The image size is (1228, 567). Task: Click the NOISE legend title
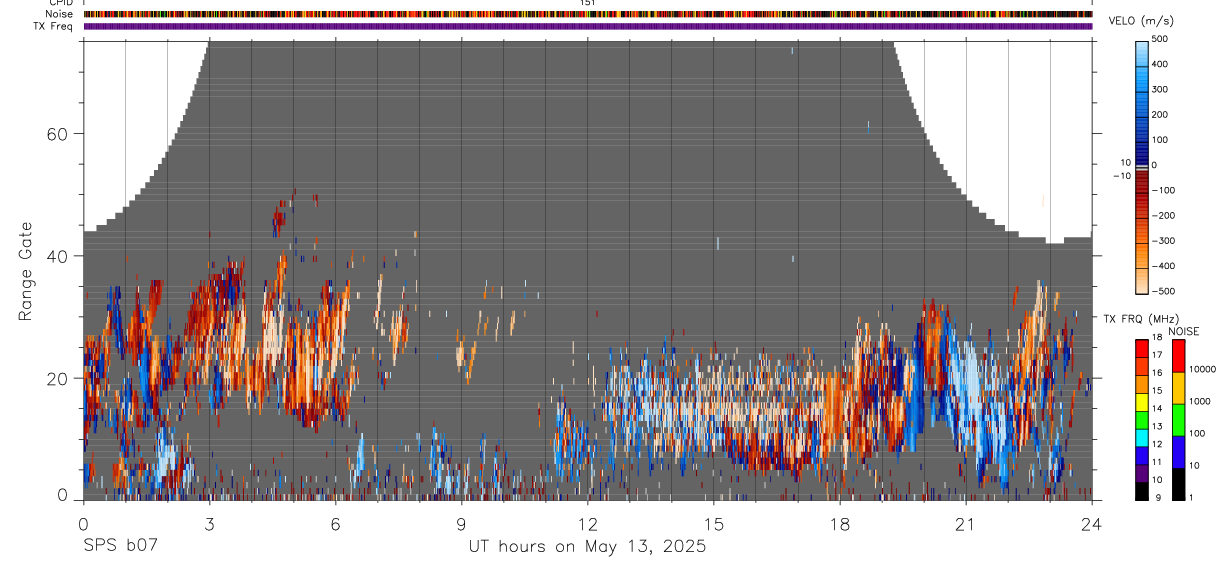tap(1184, 331)
